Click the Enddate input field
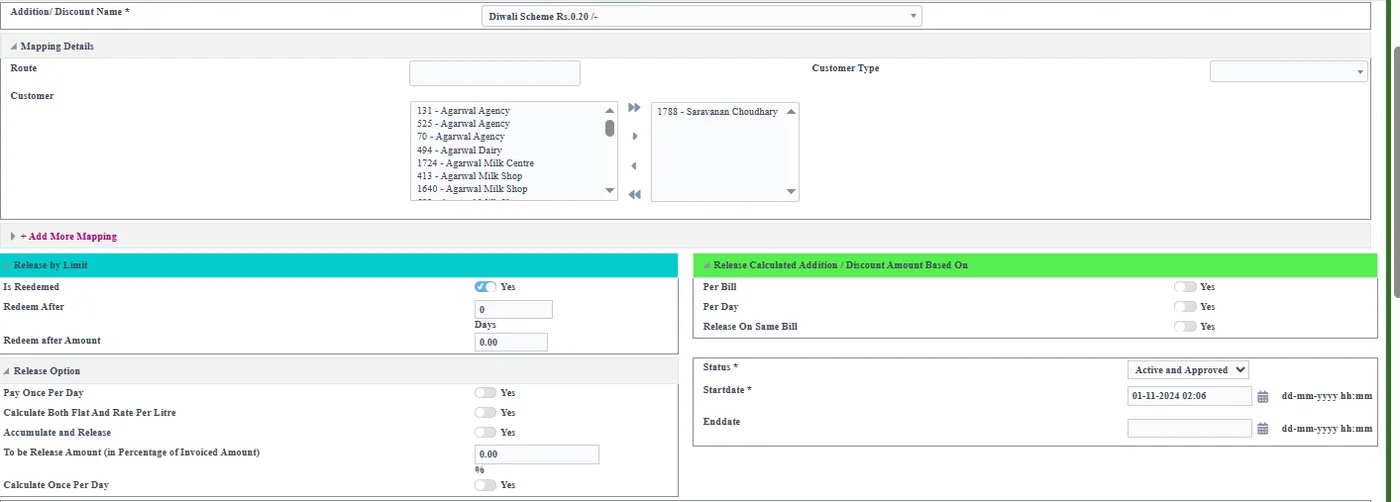 point(1189,428)
